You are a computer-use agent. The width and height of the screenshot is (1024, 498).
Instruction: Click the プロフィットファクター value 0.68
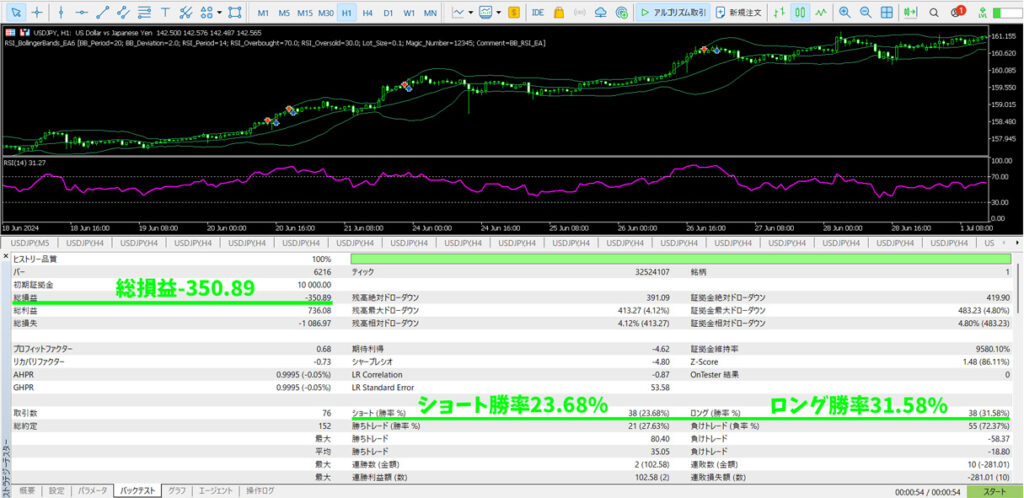click(x=325, y=349)
